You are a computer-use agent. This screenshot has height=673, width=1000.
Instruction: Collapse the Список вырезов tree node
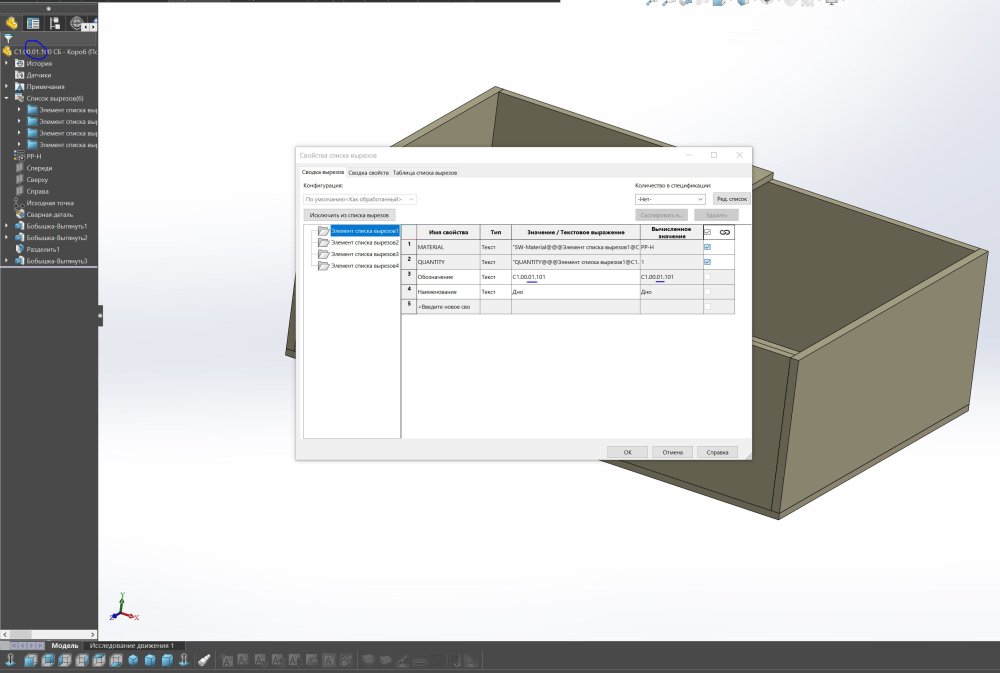click(x=6, y=98)
